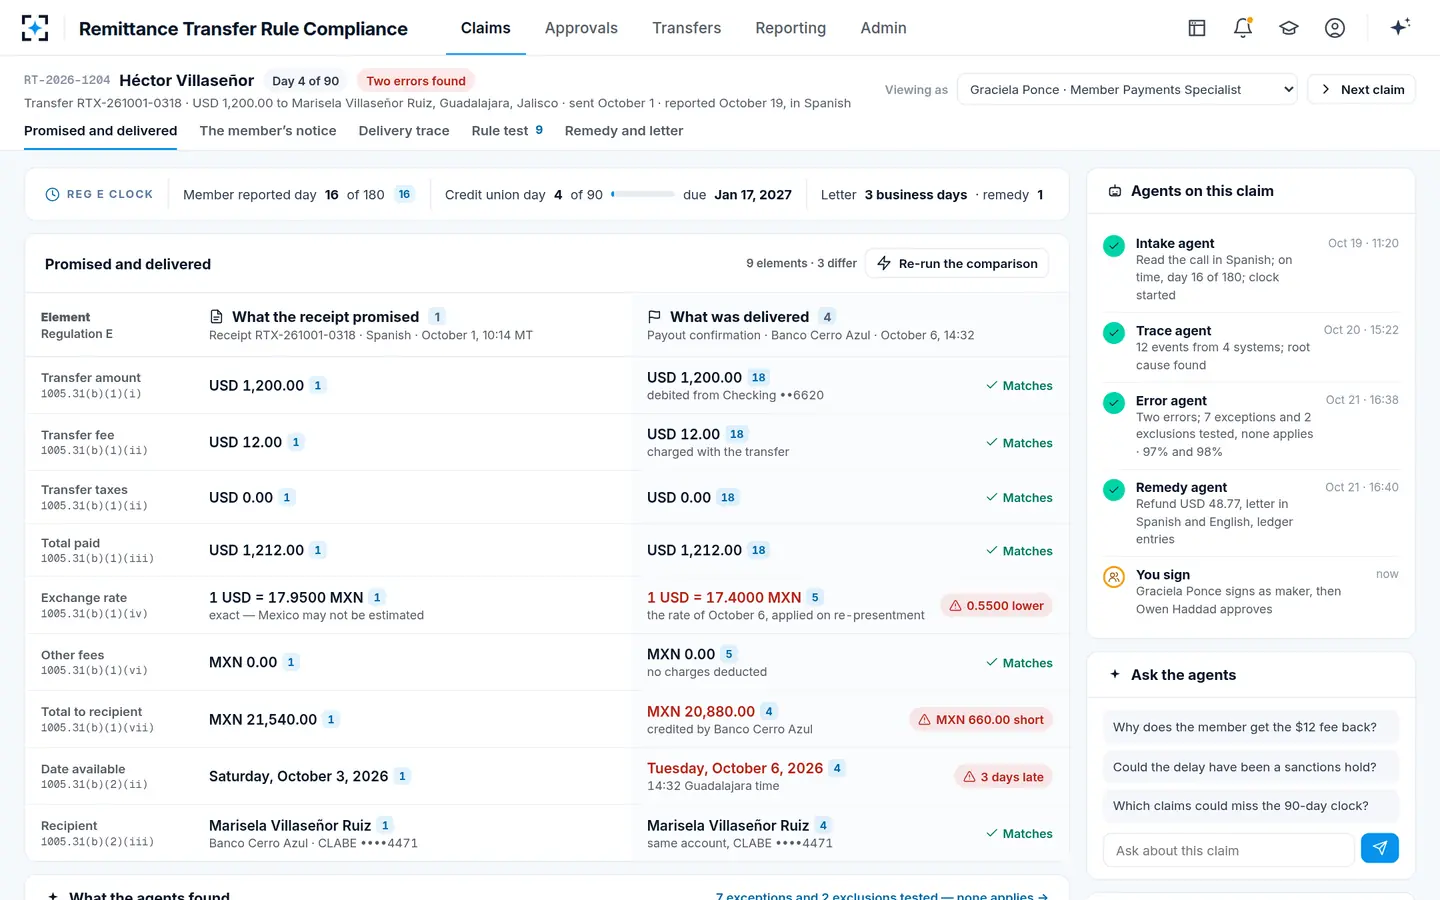Open the 7 exceptions and 2 exclusions link
The image size is (1440, 900).
(881, 895)
